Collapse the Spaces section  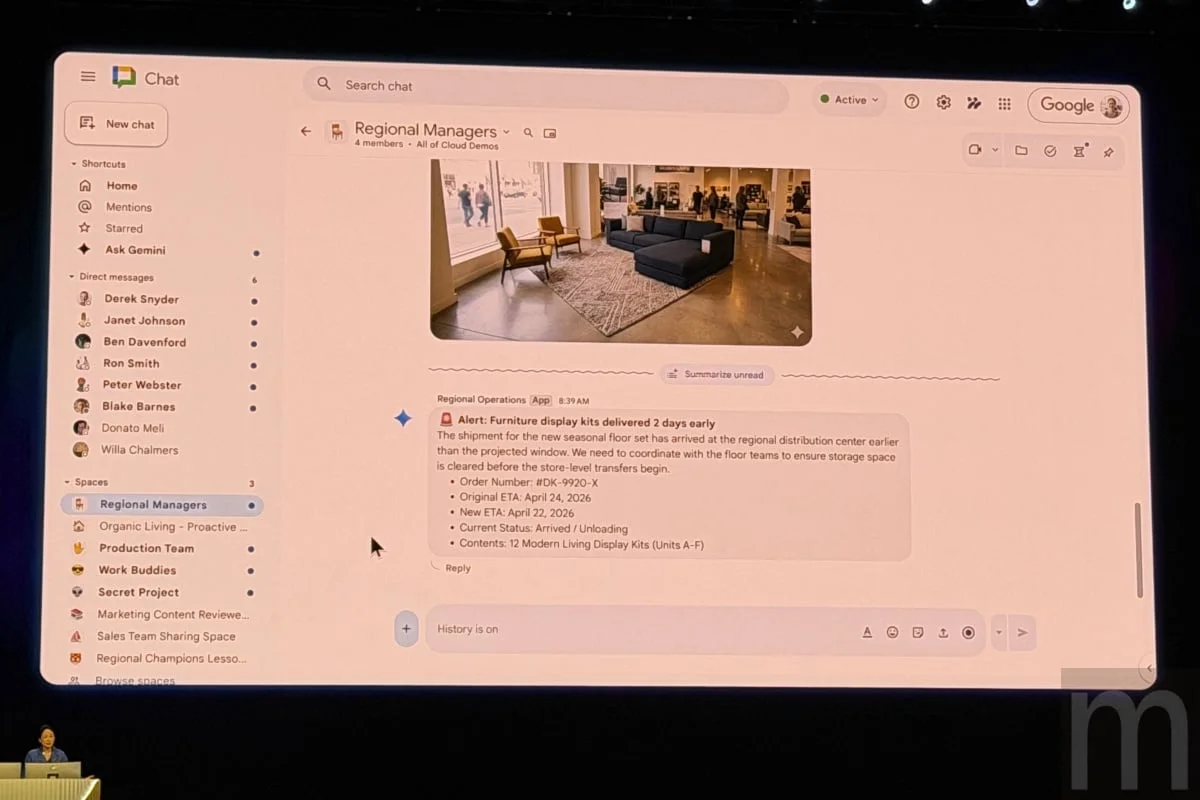click(x=67, y=482)
